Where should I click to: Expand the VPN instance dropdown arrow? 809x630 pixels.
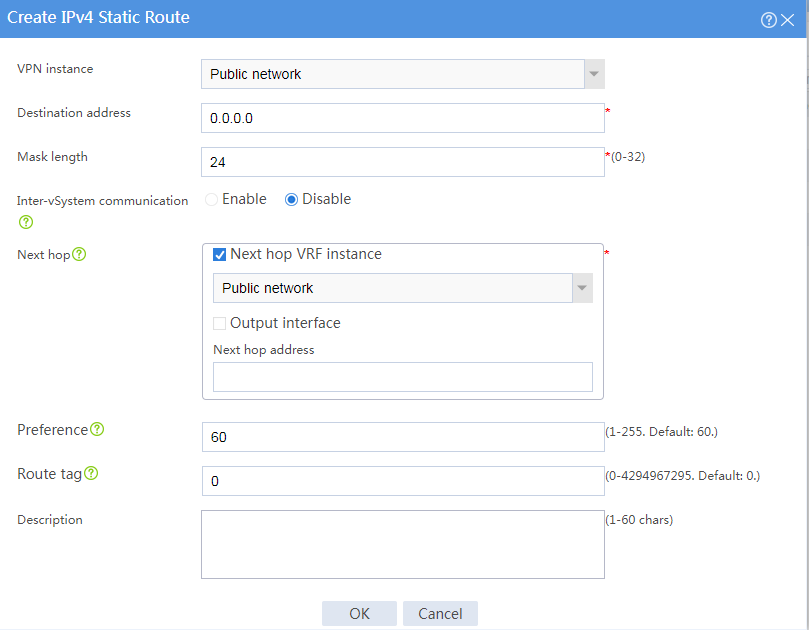point(594,74)
